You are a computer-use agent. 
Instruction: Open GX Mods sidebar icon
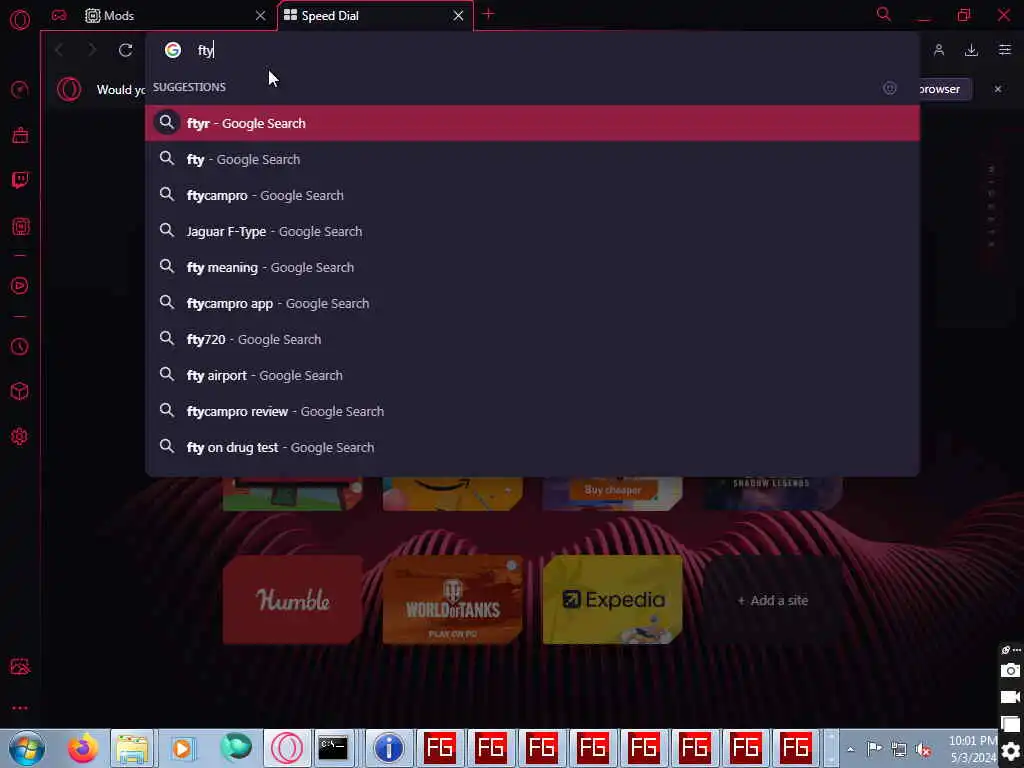20,227
